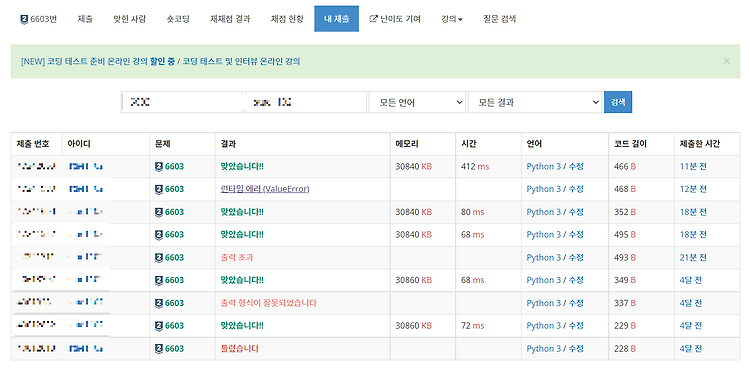Click the tier badge icon in the 11분 전 row
The width and height of the screenshot is (750, 368).
click(159, 167)
